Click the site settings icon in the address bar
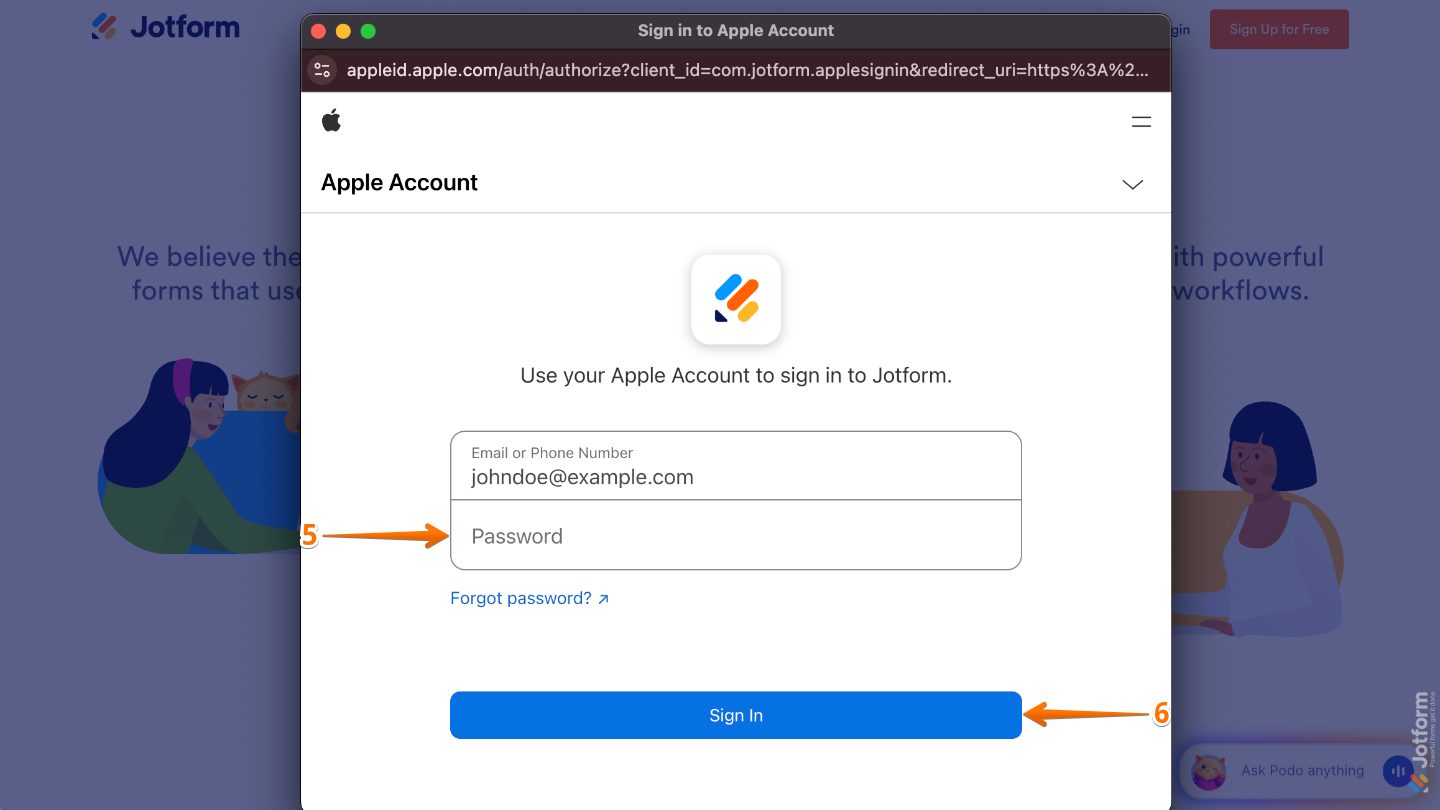Viewport: 1440px width, 810px height. [321, 70]
